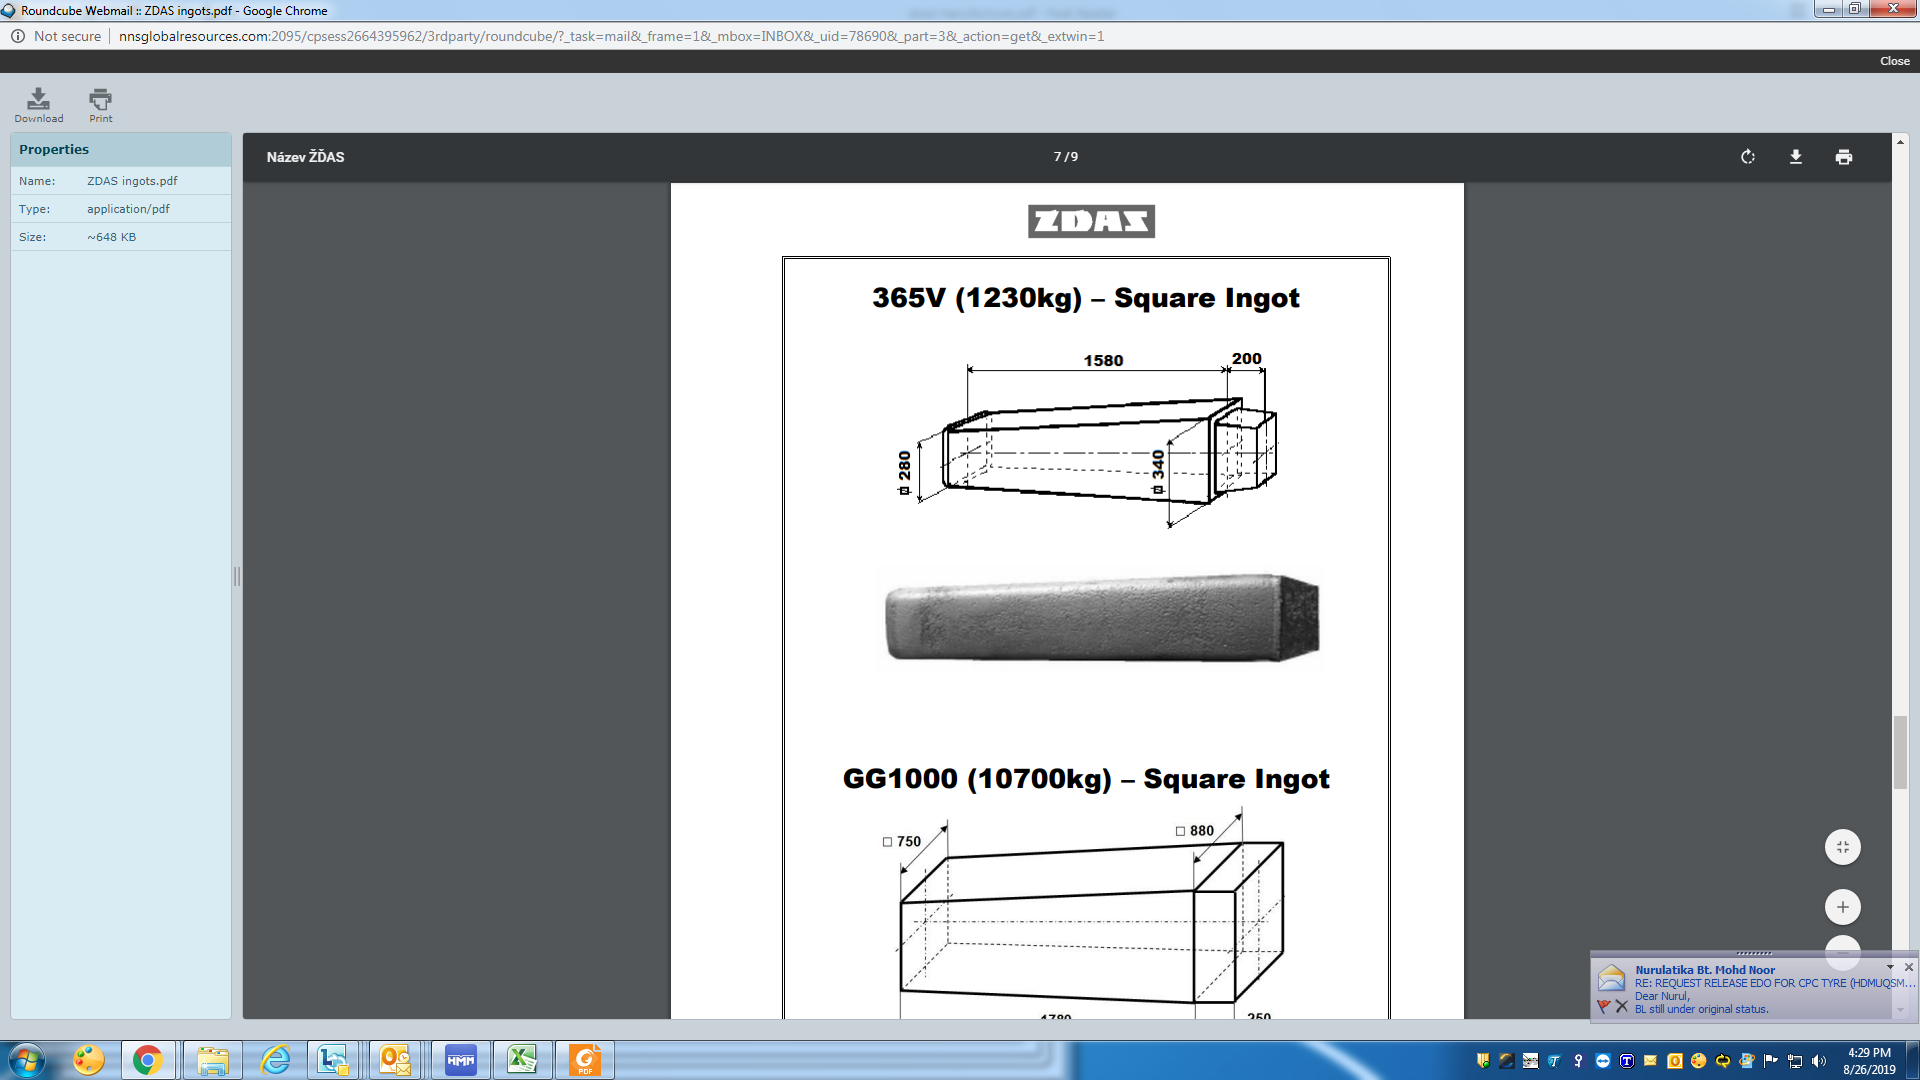Click the Print attachment icon

click(100, 104)
